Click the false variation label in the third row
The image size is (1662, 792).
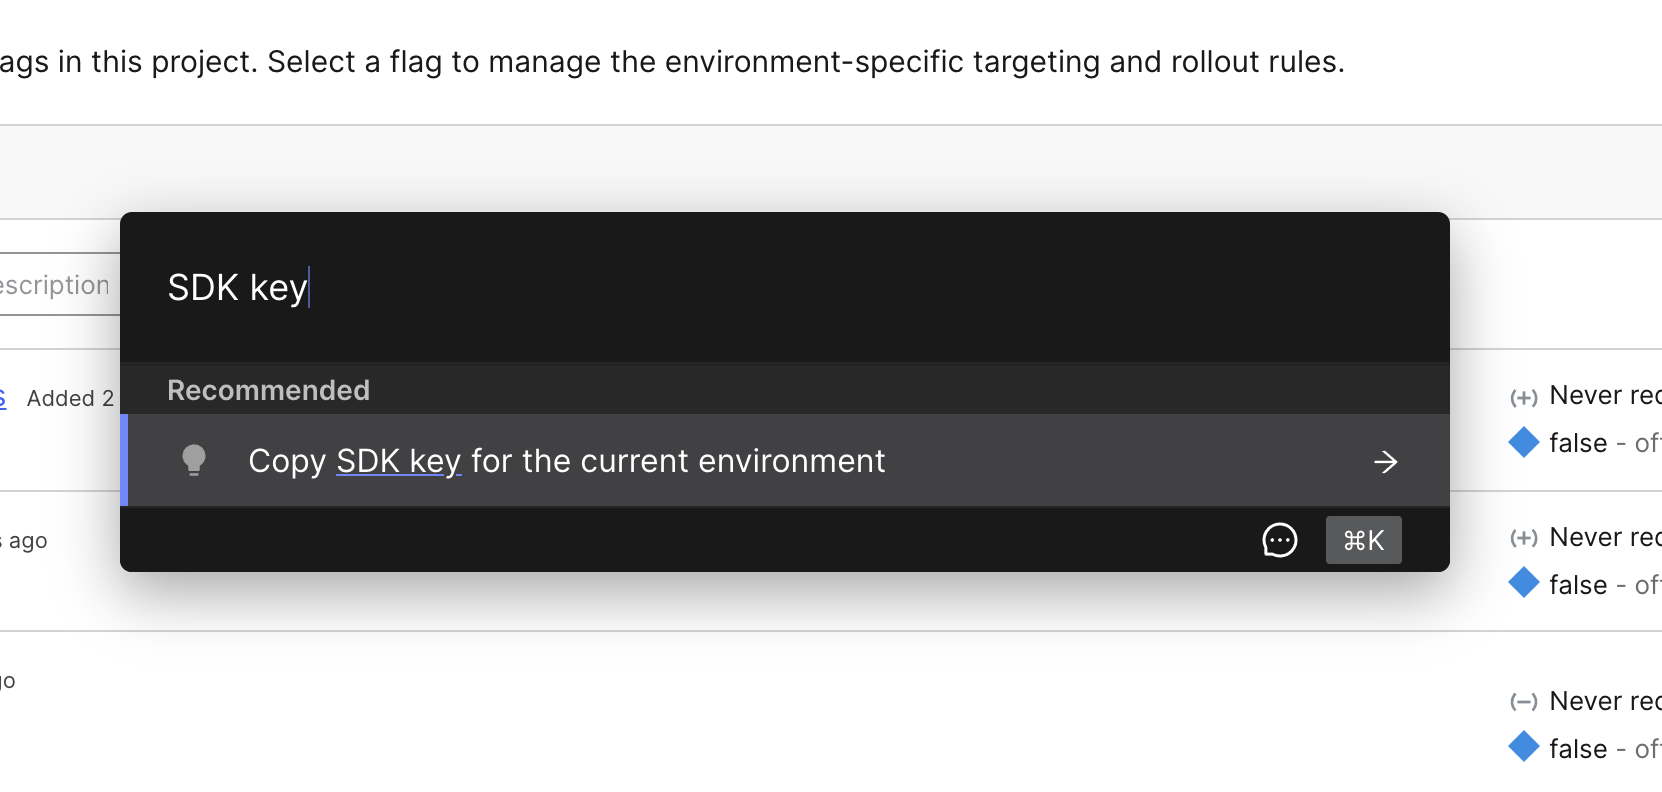coord(1578,749)
